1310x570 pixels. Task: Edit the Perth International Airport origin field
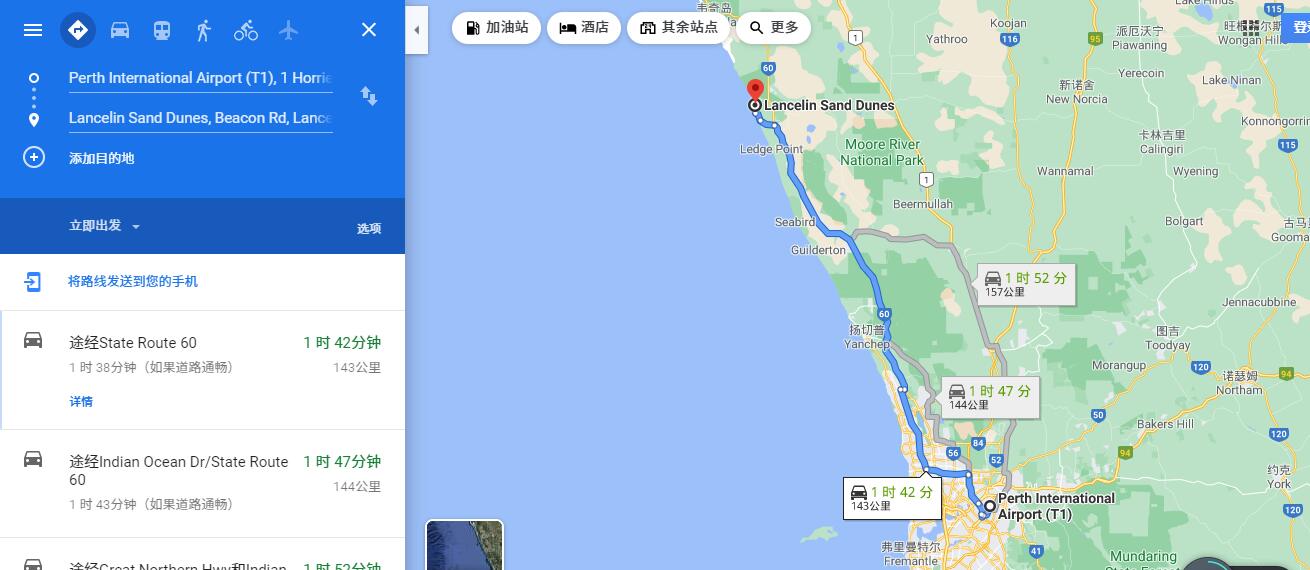point(200,78)
